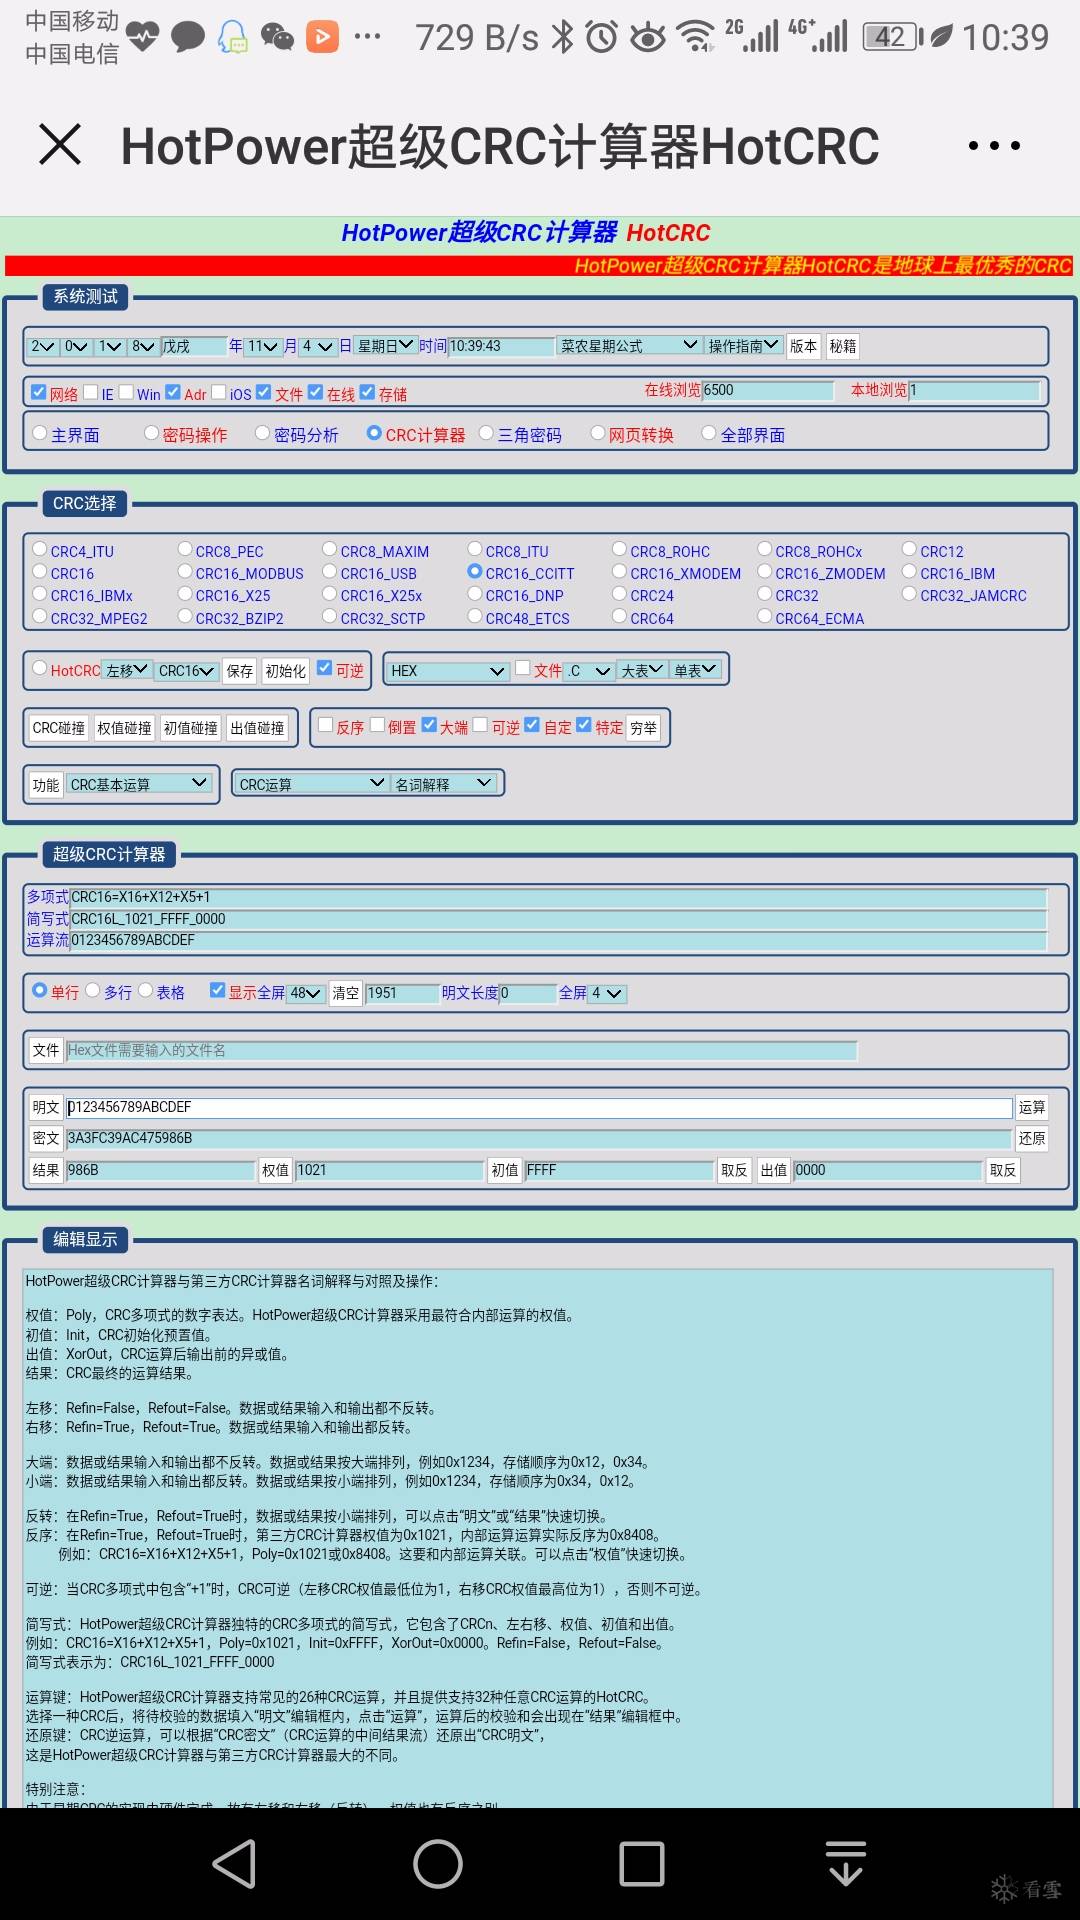Toggle the 在线 checkbox
This screenshot has width=1080, height=1920.
(315, 392)
